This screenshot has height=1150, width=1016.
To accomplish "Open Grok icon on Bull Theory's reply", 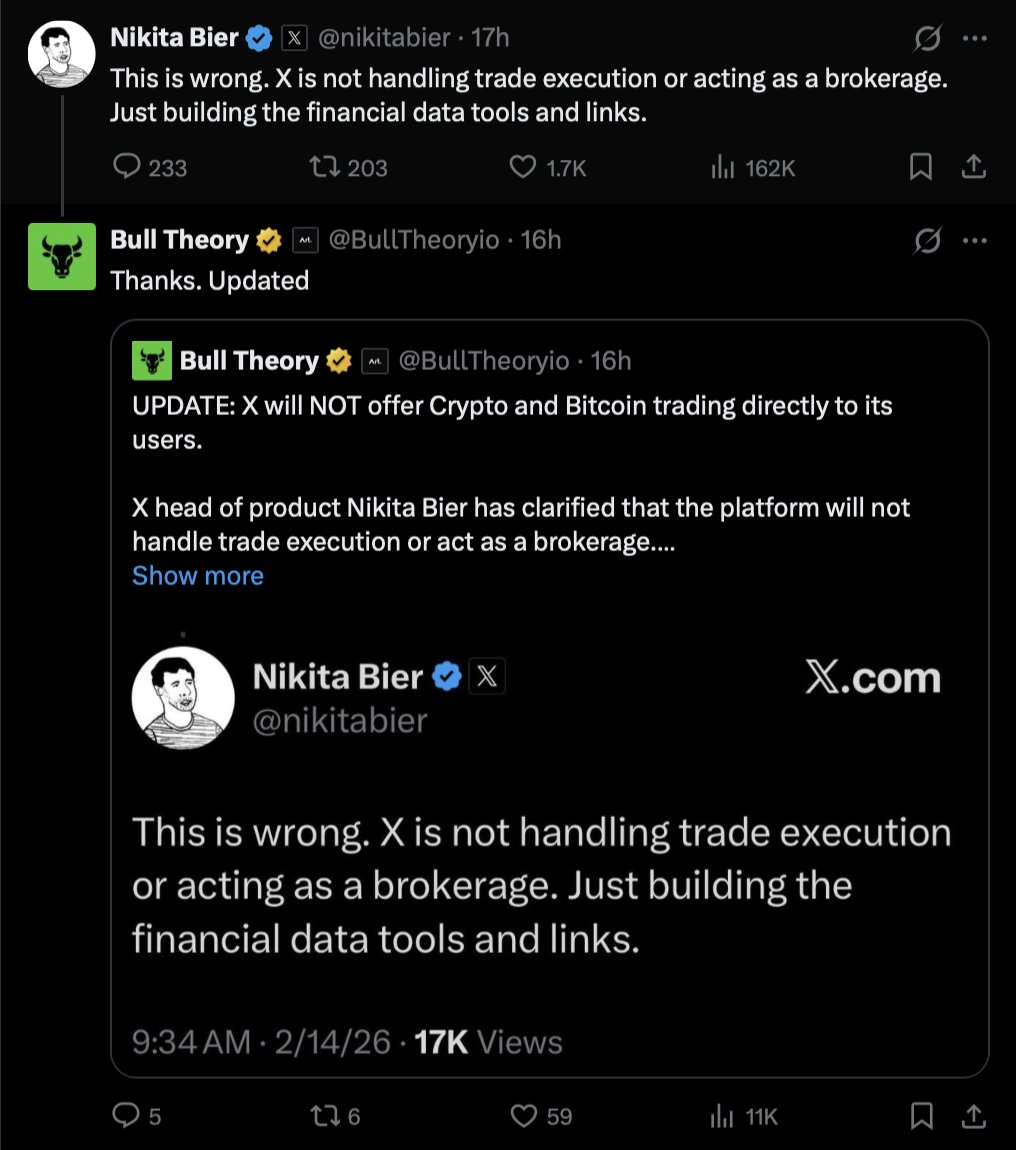I will [x=927, y=241].
